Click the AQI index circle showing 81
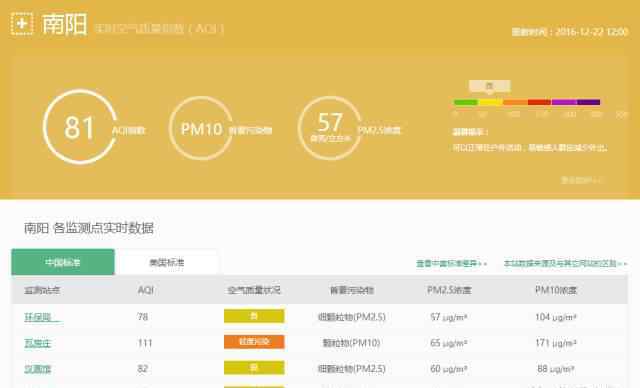 (80, 127)
